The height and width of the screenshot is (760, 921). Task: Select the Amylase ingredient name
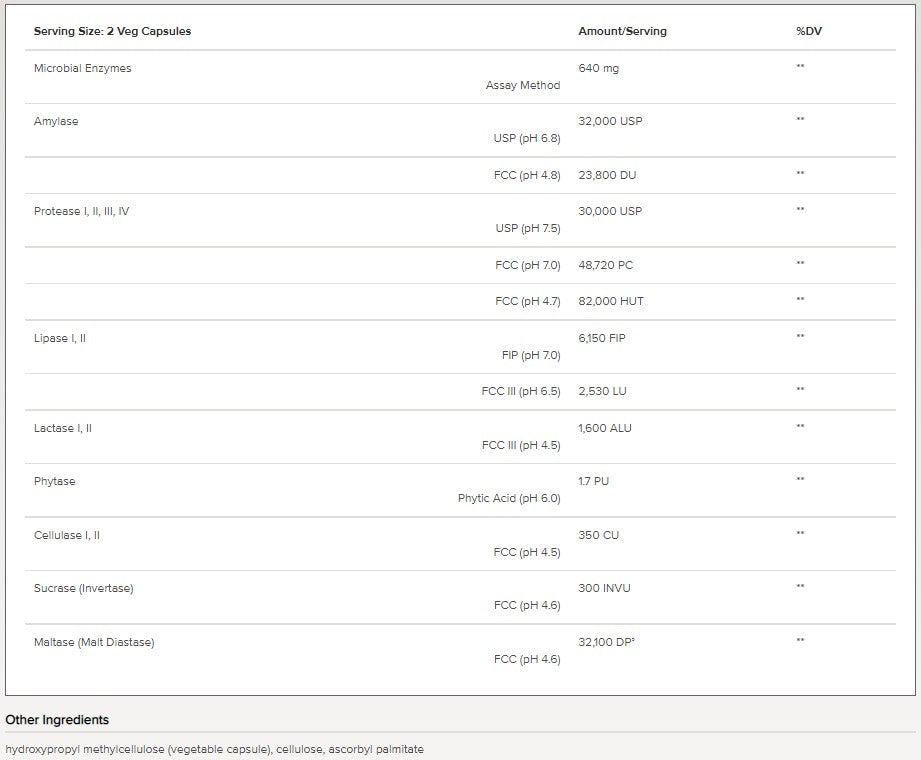[56, 121]
